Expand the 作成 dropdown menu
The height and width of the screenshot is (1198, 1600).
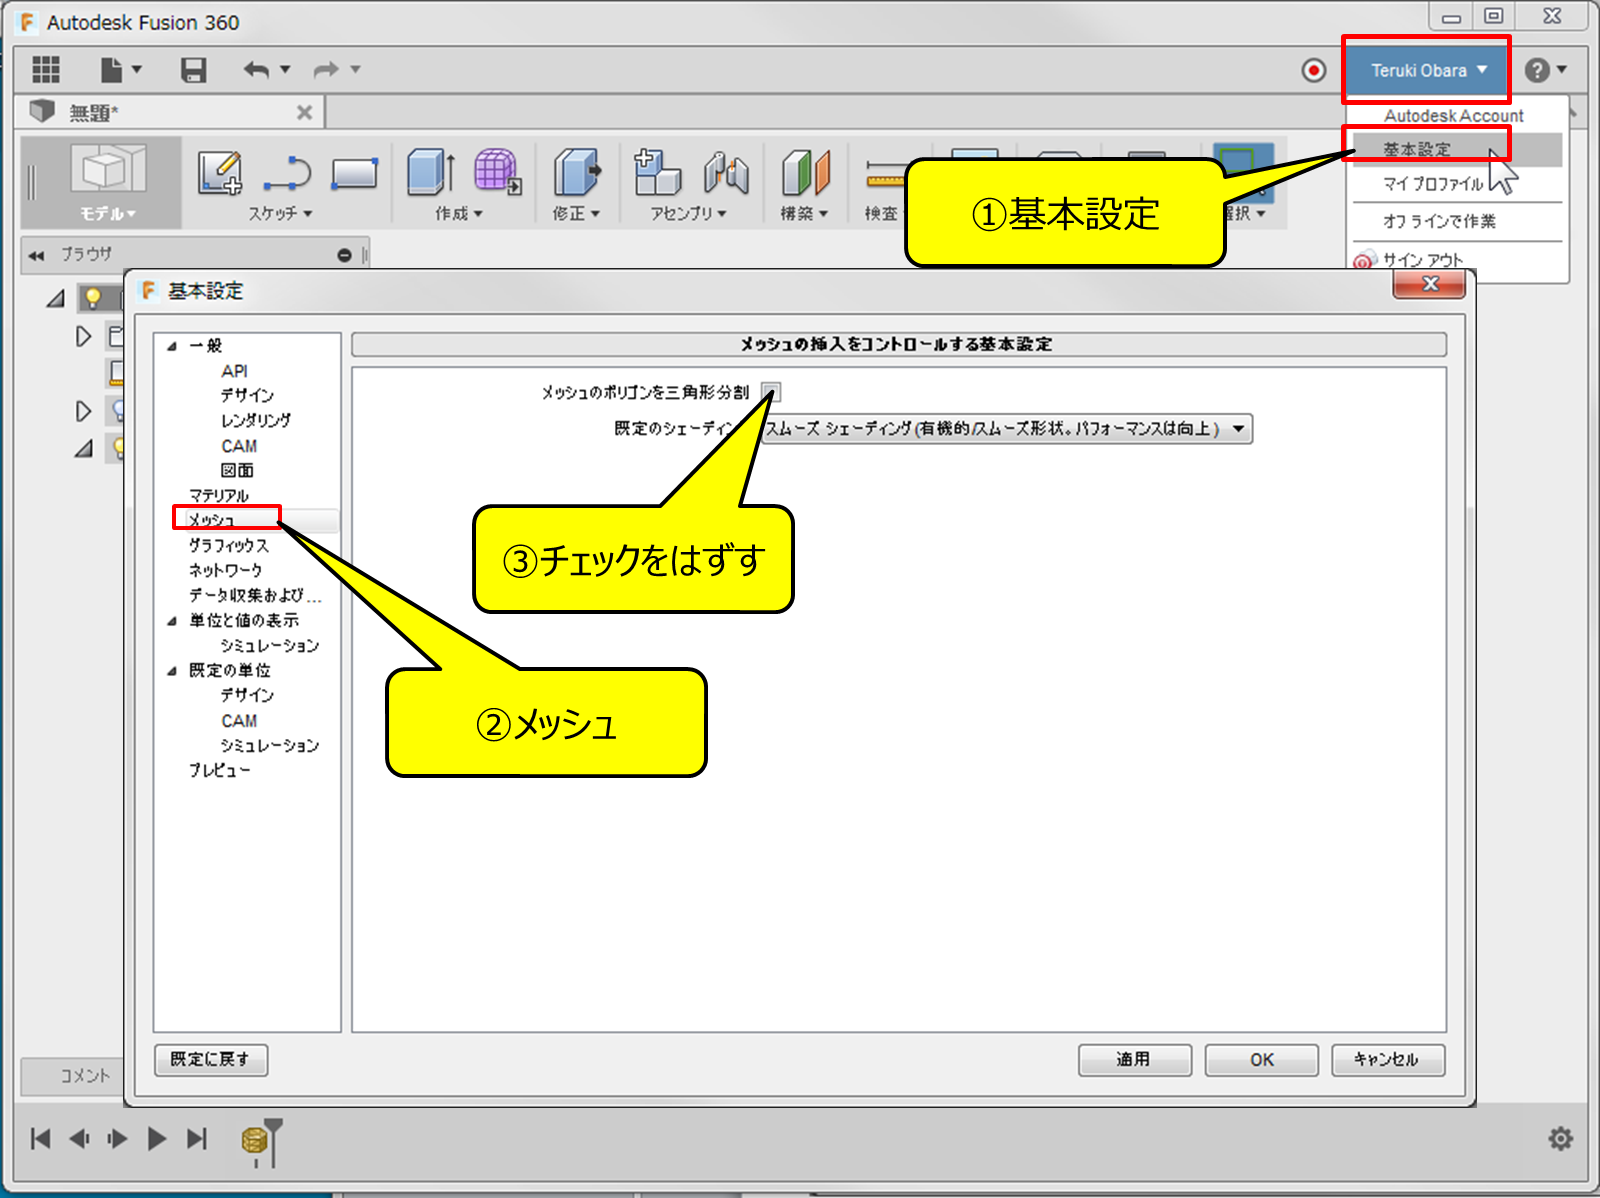[x=459, y=214]
